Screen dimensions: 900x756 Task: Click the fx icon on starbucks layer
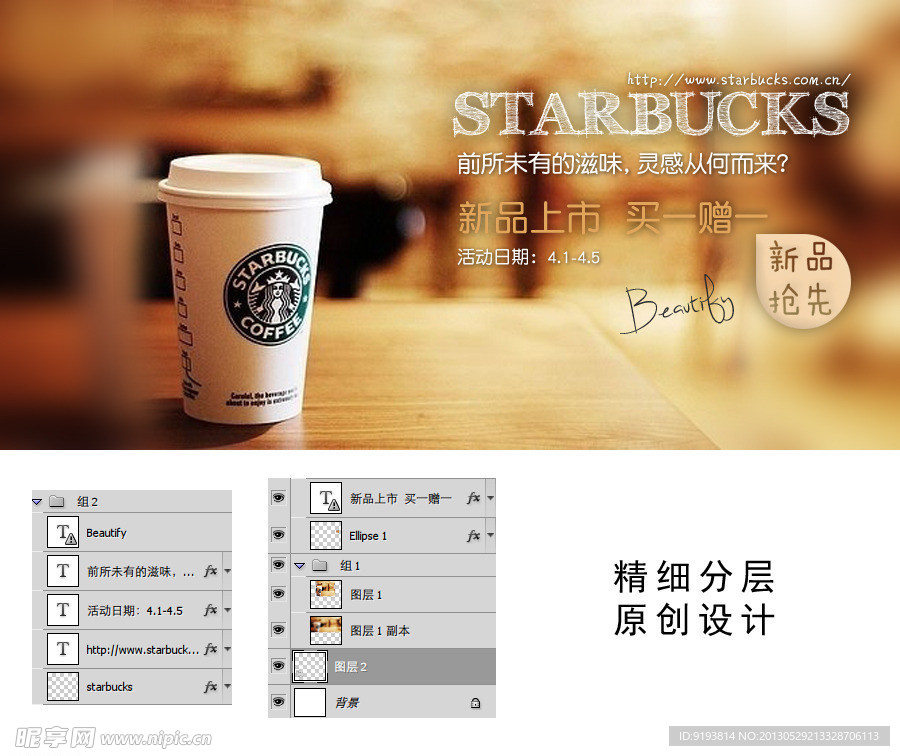pos(211,687)
